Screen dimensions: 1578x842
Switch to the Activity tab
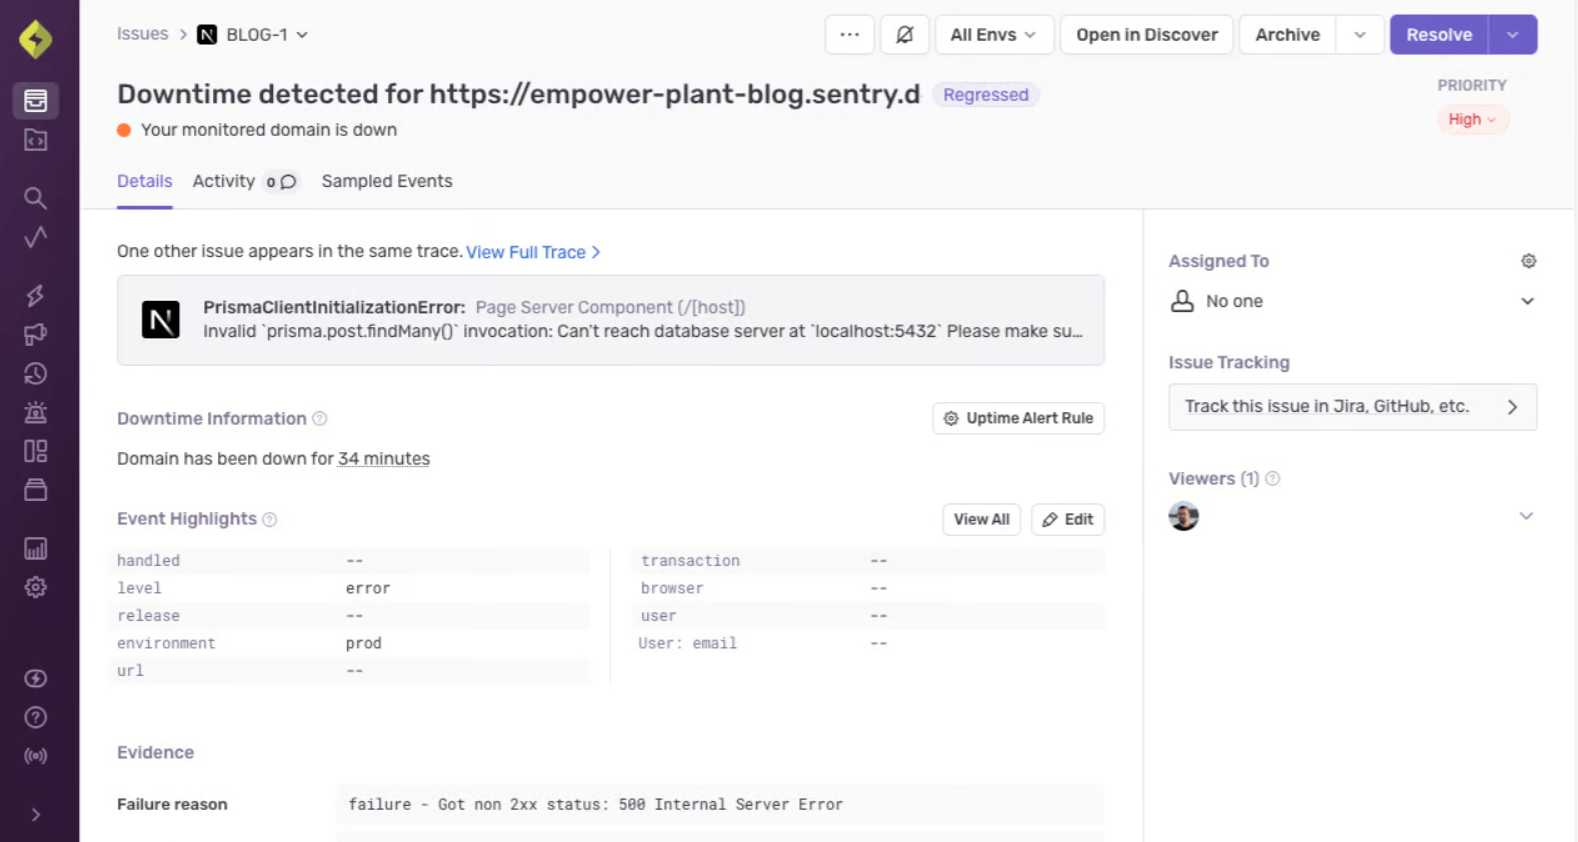coord(224,181)
